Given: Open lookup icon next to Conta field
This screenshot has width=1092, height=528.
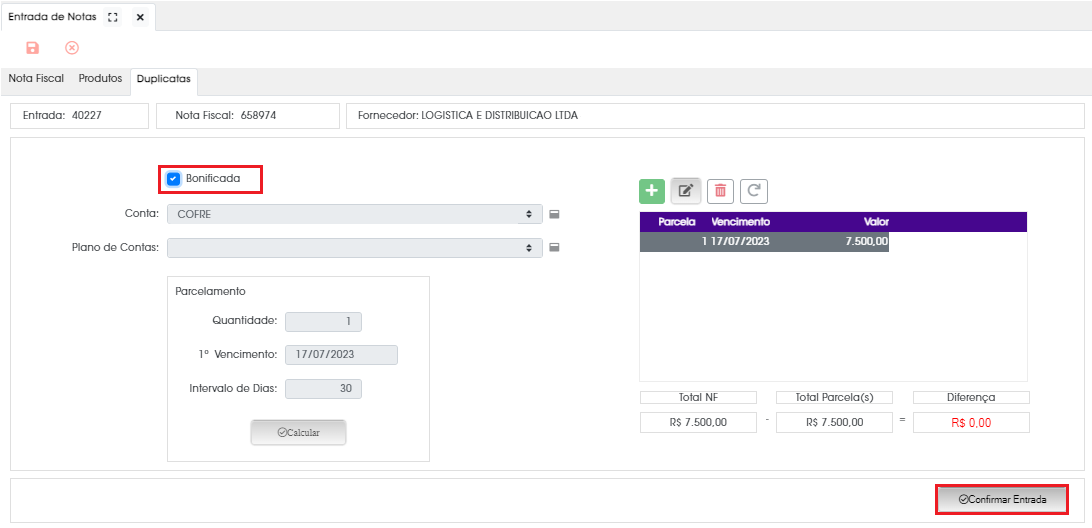Looking at the screenshot, I should [x=554, y=214].
